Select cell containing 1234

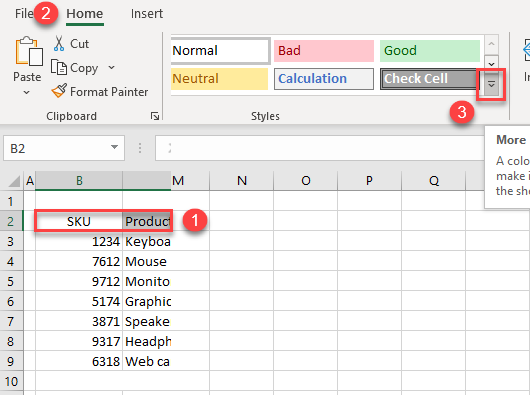point(79,241)
